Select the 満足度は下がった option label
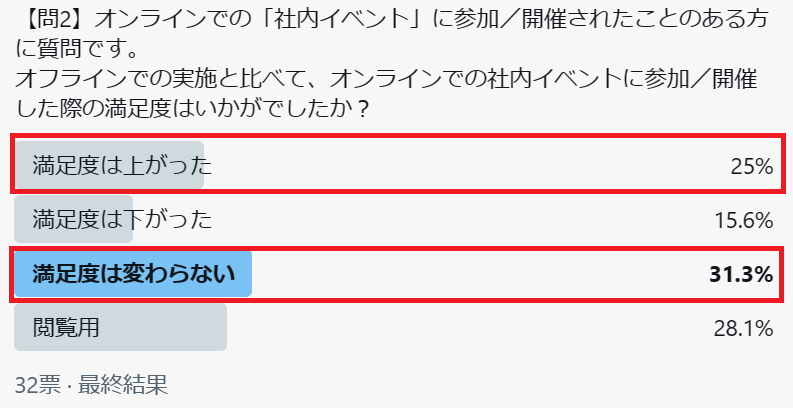This screenshot has width=793, height=408. tap(122, 220)
